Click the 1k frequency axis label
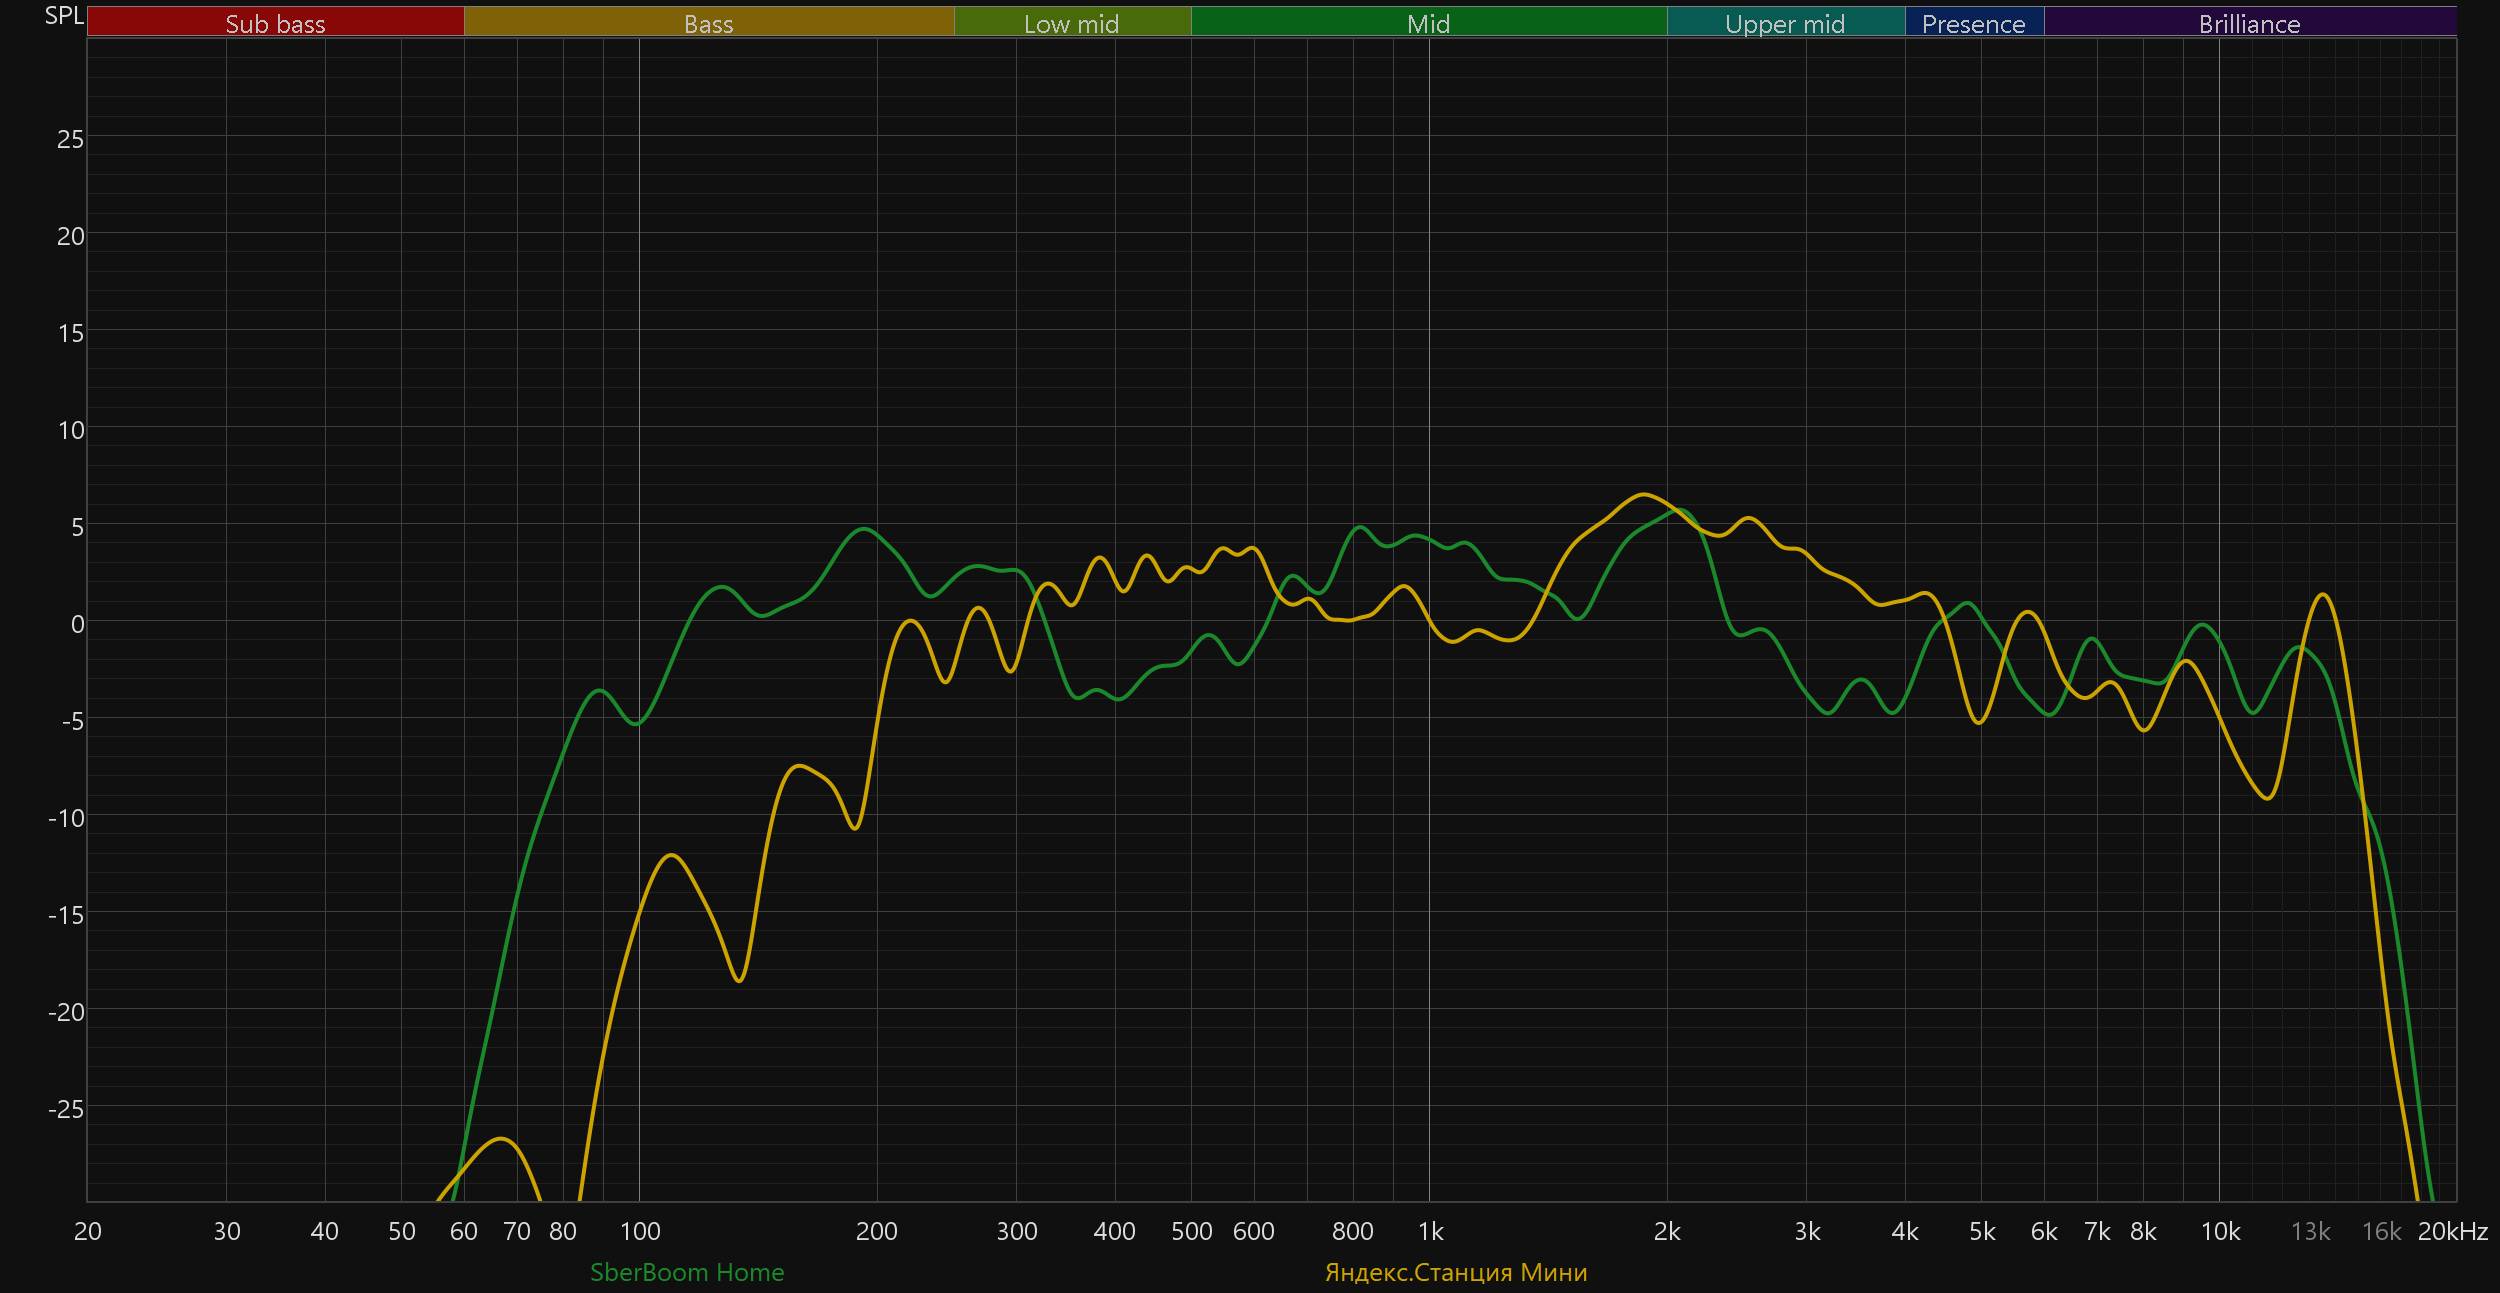The width and height of the screenshot is (2500, 1293). point(1430,1231)
